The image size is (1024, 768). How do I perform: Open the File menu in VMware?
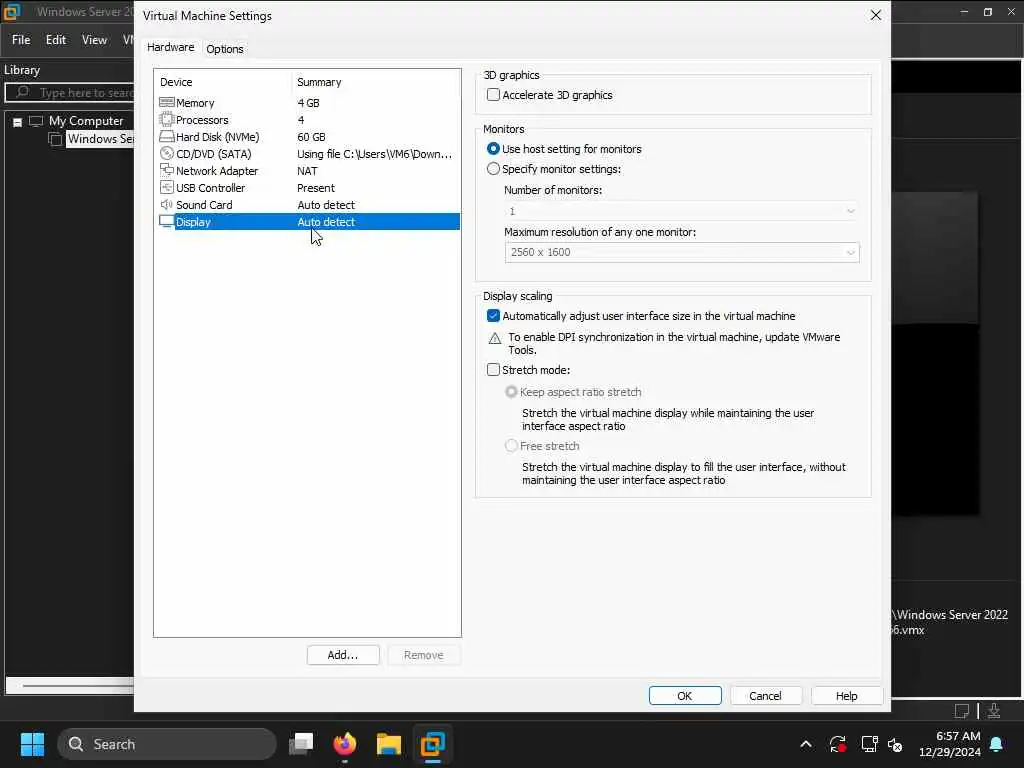pos(21,40)
